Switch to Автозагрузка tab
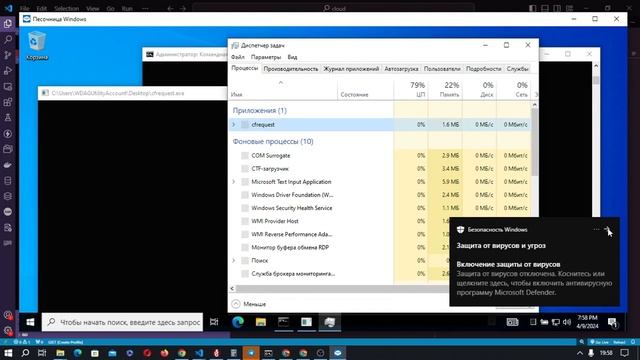Viewport: 640px width, 360px height. pos(401,69)
